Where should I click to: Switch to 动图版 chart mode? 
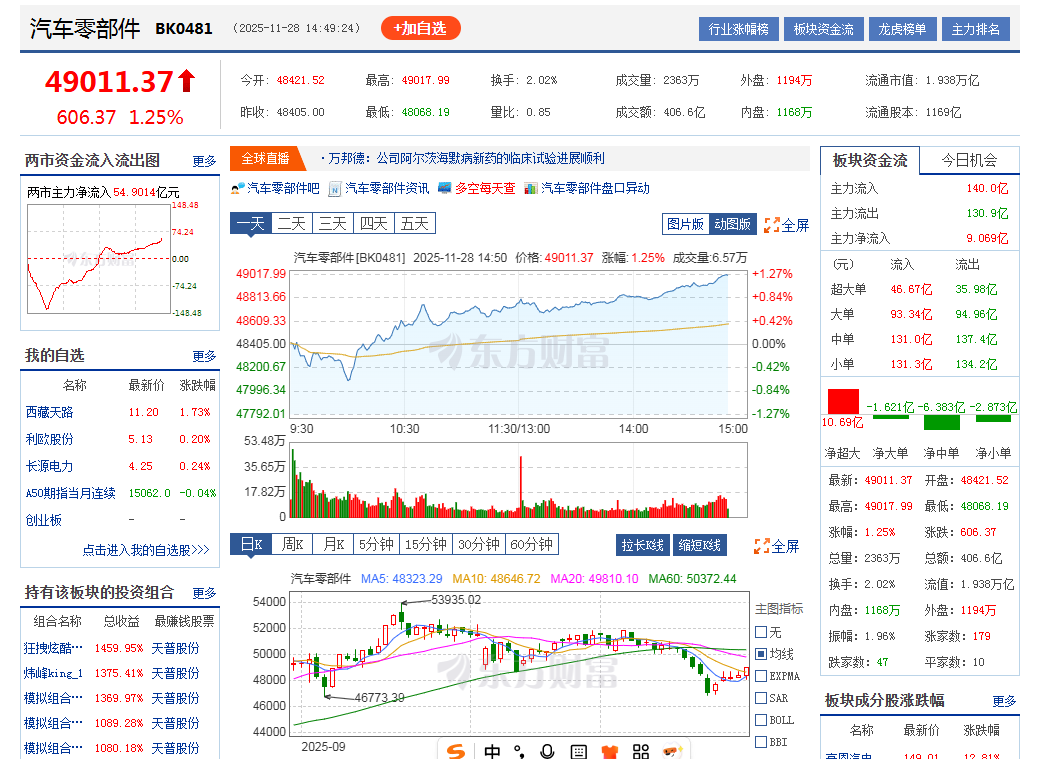732,224
